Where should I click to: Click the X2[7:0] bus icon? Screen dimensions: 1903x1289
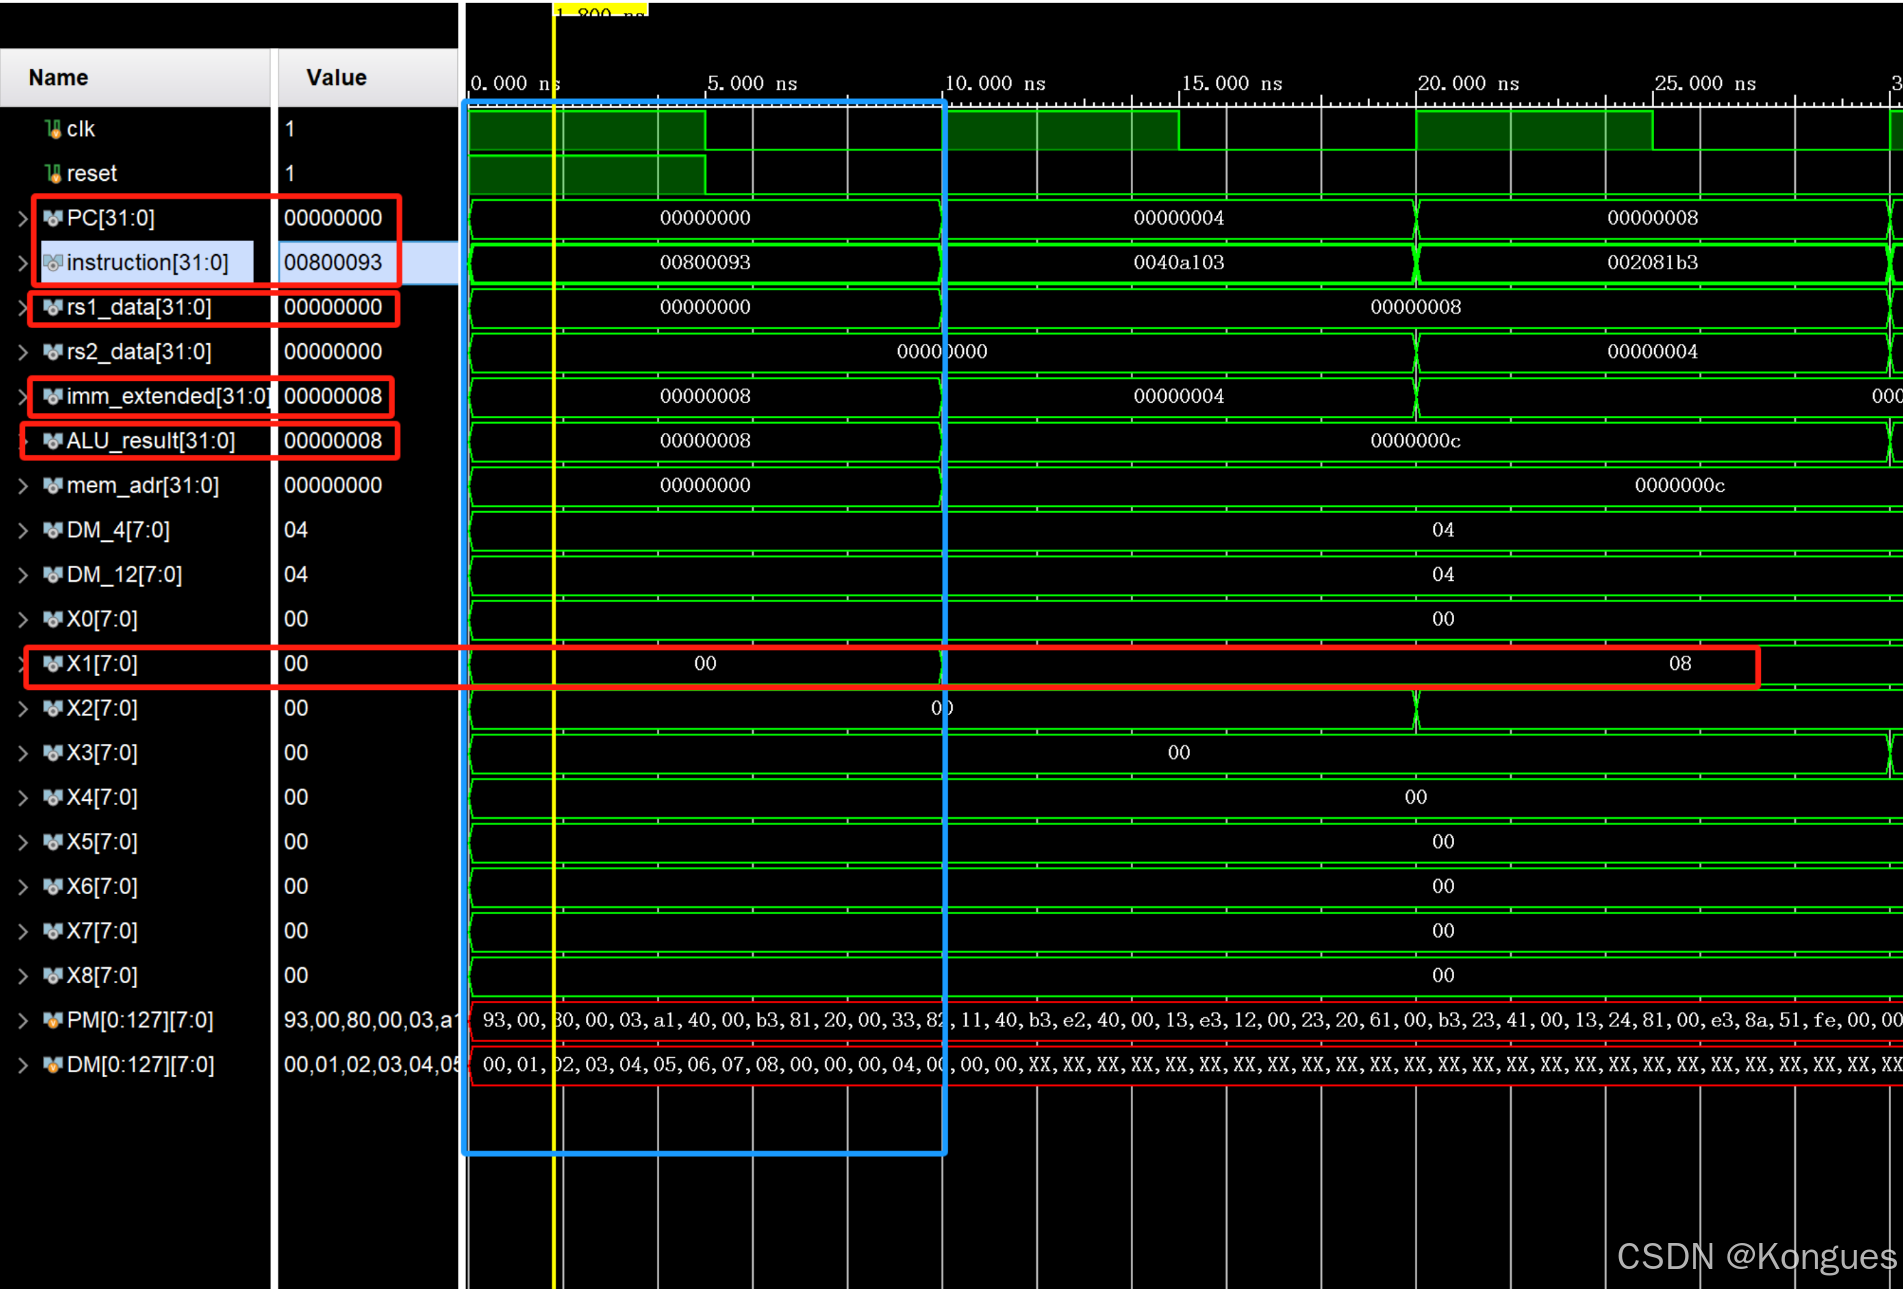[53, 708]
